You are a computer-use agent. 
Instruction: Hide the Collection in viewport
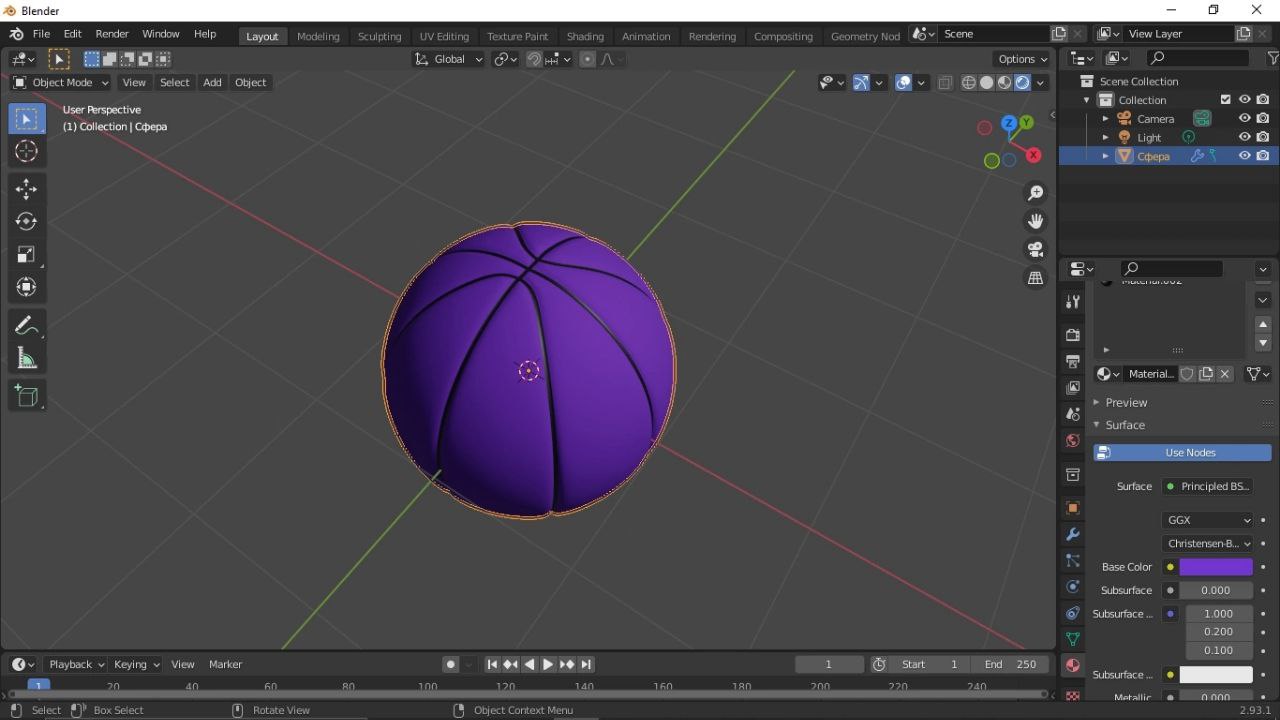pyautogui.click(x=1245, y=100)
